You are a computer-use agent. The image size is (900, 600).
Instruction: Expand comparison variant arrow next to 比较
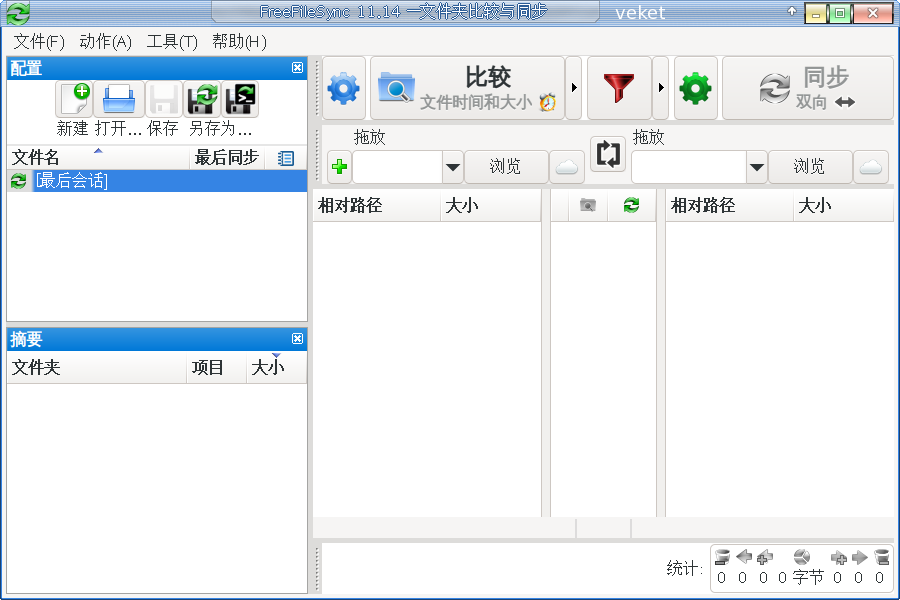point(574,88)
